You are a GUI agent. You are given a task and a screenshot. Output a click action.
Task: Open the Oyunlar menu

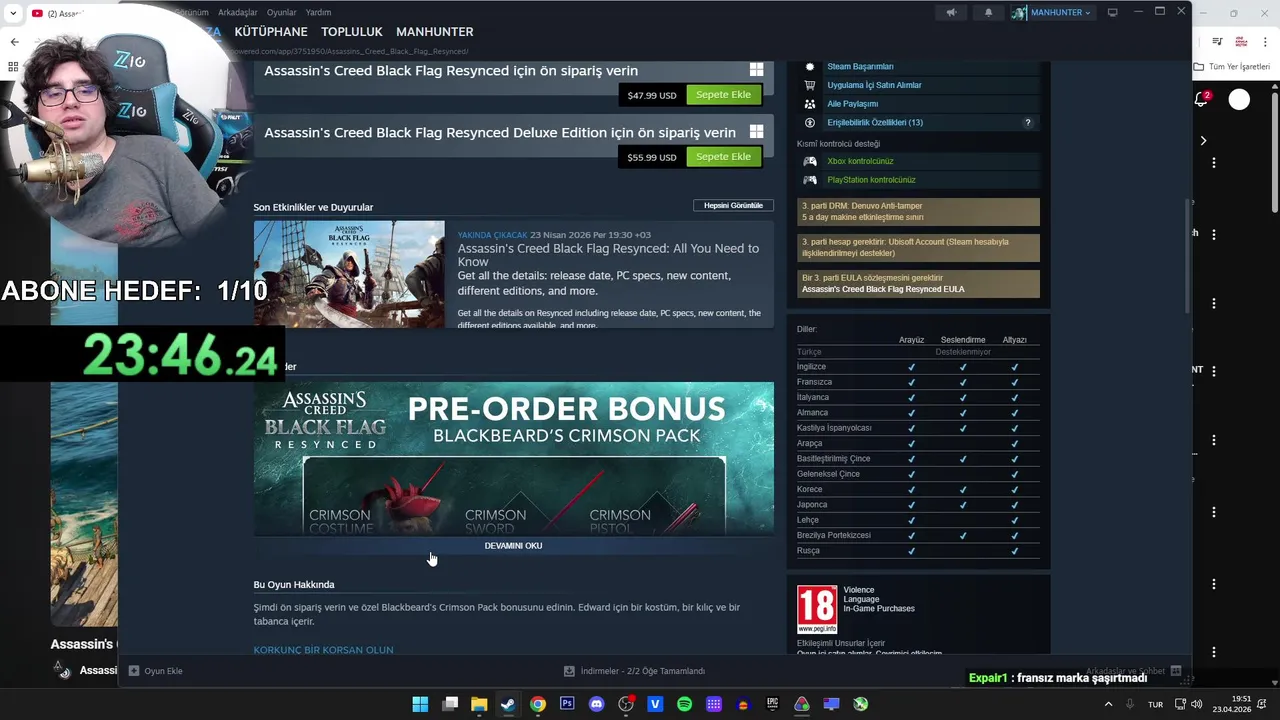(281, 12)
